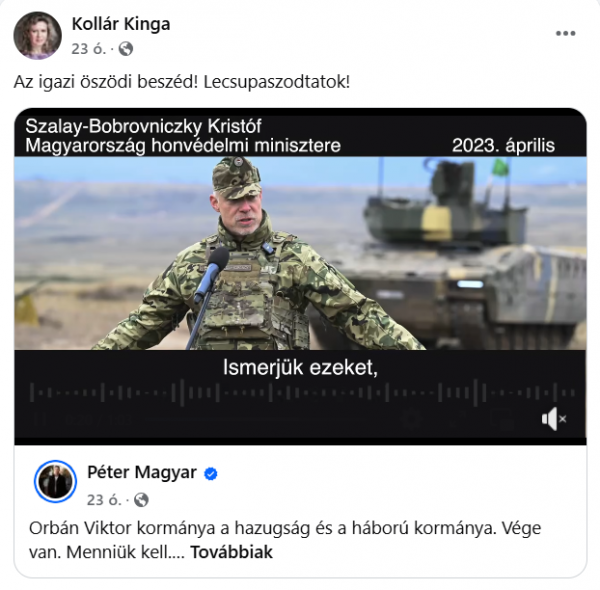
Task: Open the top post's 23 ó. timestamp
Action: tap(88, 49)
